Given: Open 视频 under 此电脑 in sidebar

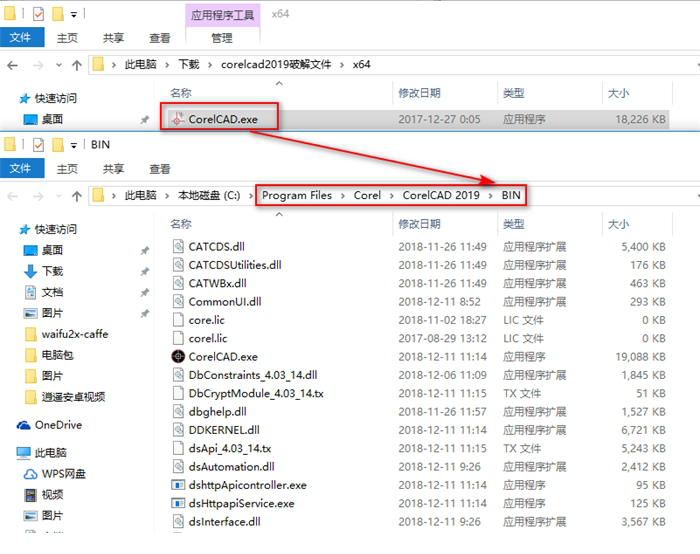Looking at the screenshot, I should 43,495.
